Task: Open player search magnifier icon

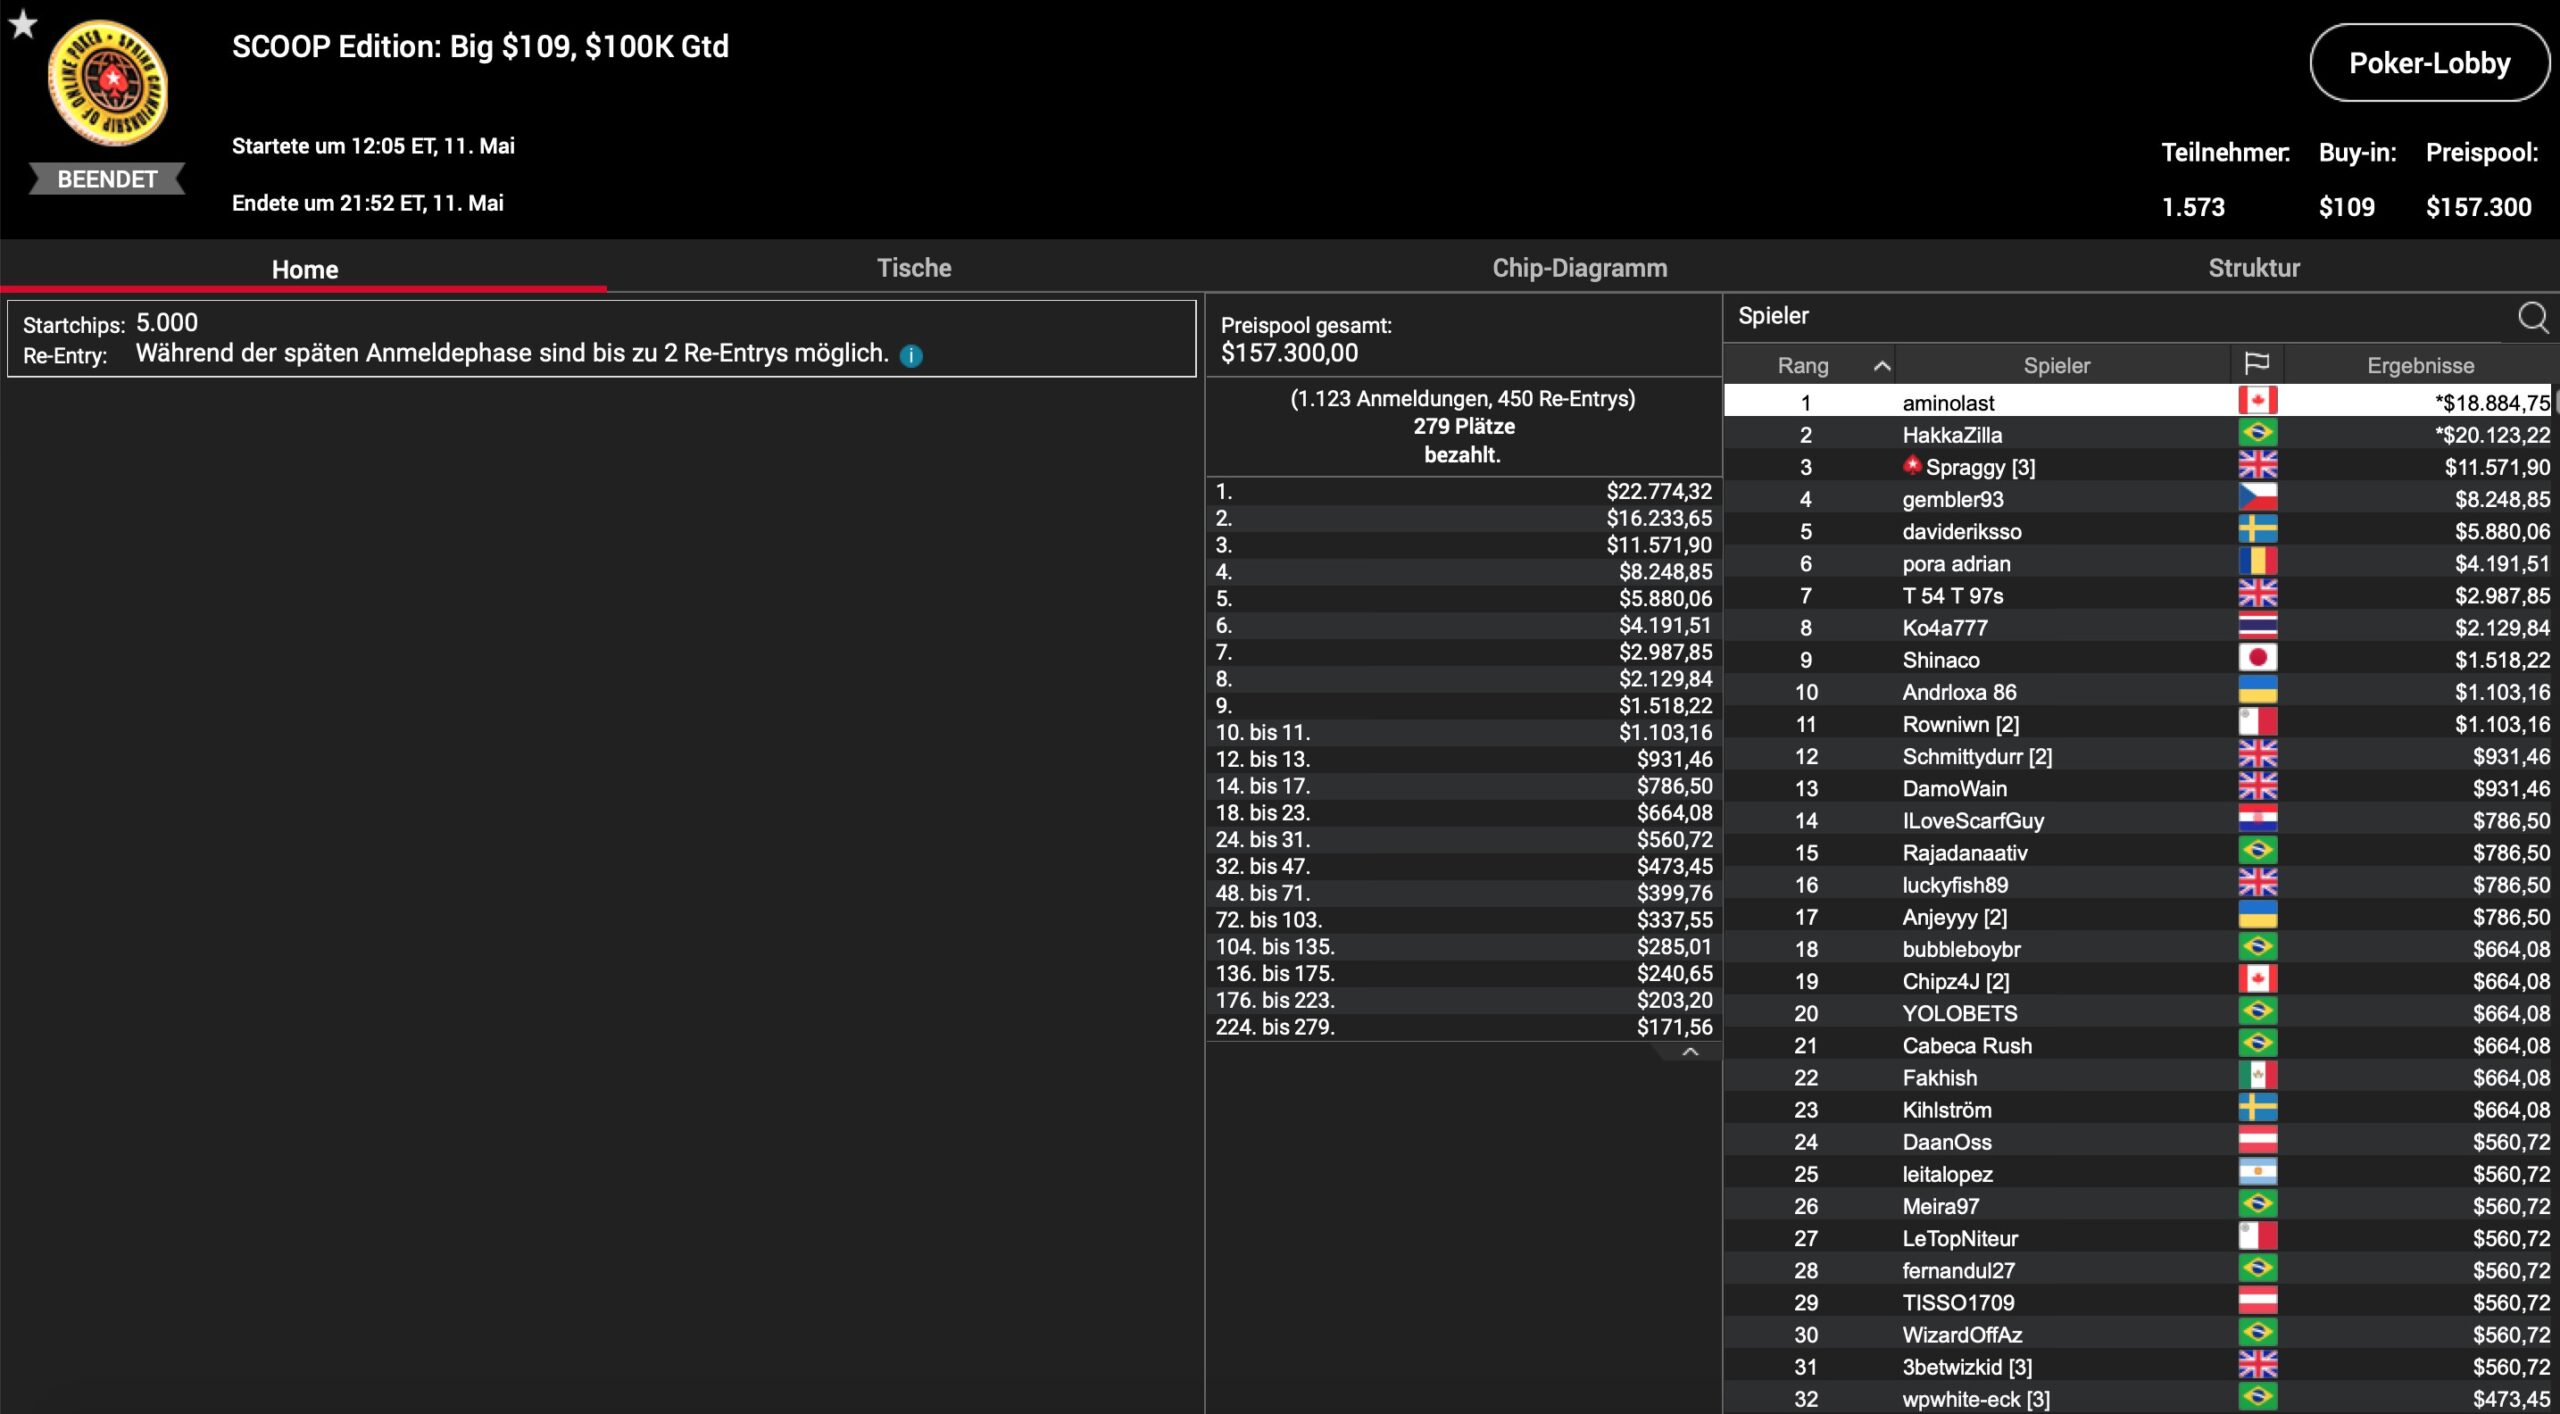Action: coord(2531,318)
